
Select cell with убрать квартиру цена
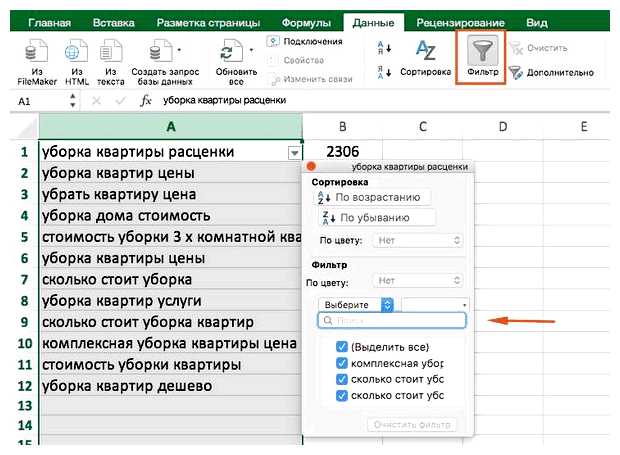171,194
